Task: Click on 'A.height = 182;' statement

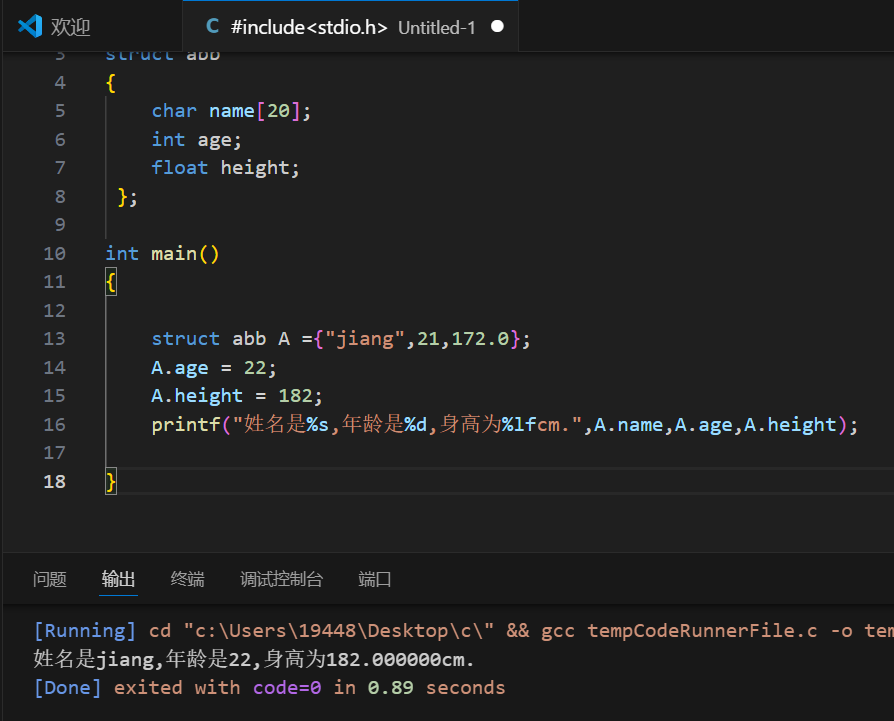Action: pyautogui.click(x=237, y=396)
